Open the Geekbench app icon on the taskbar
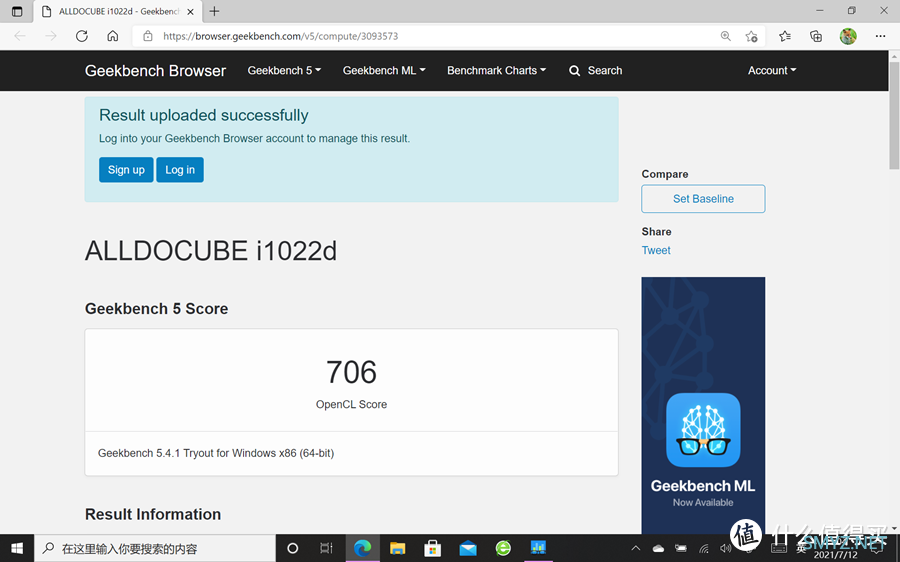Image resolution: width=900 pixels, height=562 pixels. tap(538, 548)
